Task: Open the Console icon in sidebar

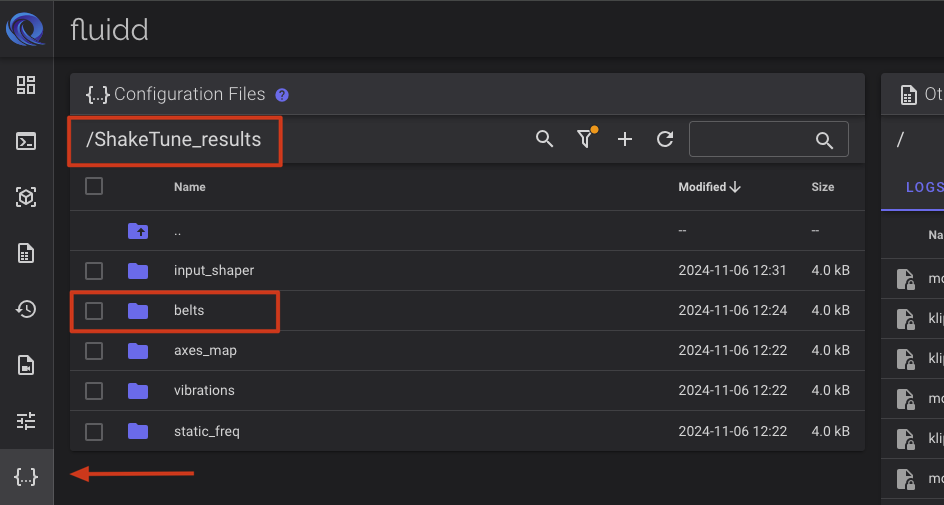Action: click(x=26, y=141)
